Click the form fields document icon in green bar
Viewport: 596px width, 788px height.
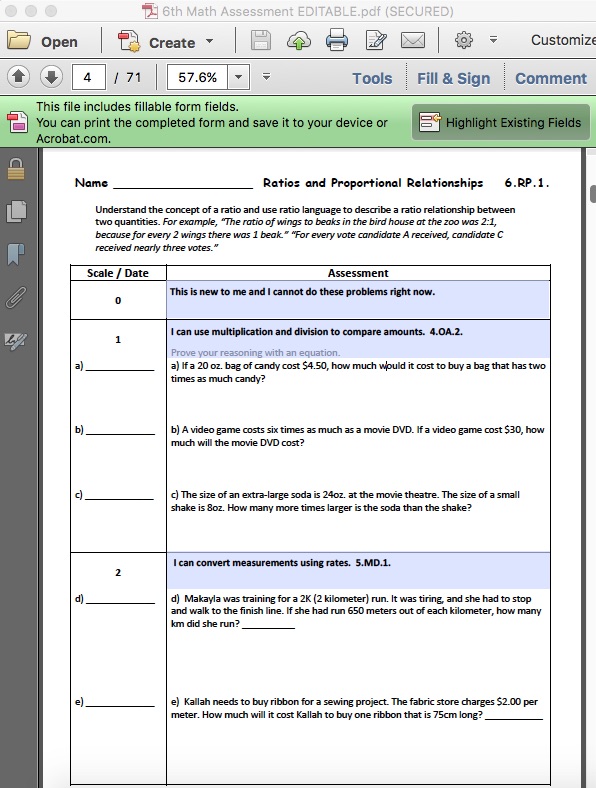(x=17, y=122)
